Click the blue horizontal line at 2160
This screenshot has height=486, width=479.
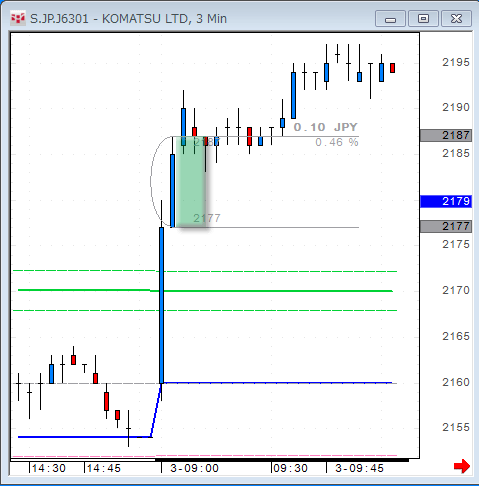coord(277,383)
